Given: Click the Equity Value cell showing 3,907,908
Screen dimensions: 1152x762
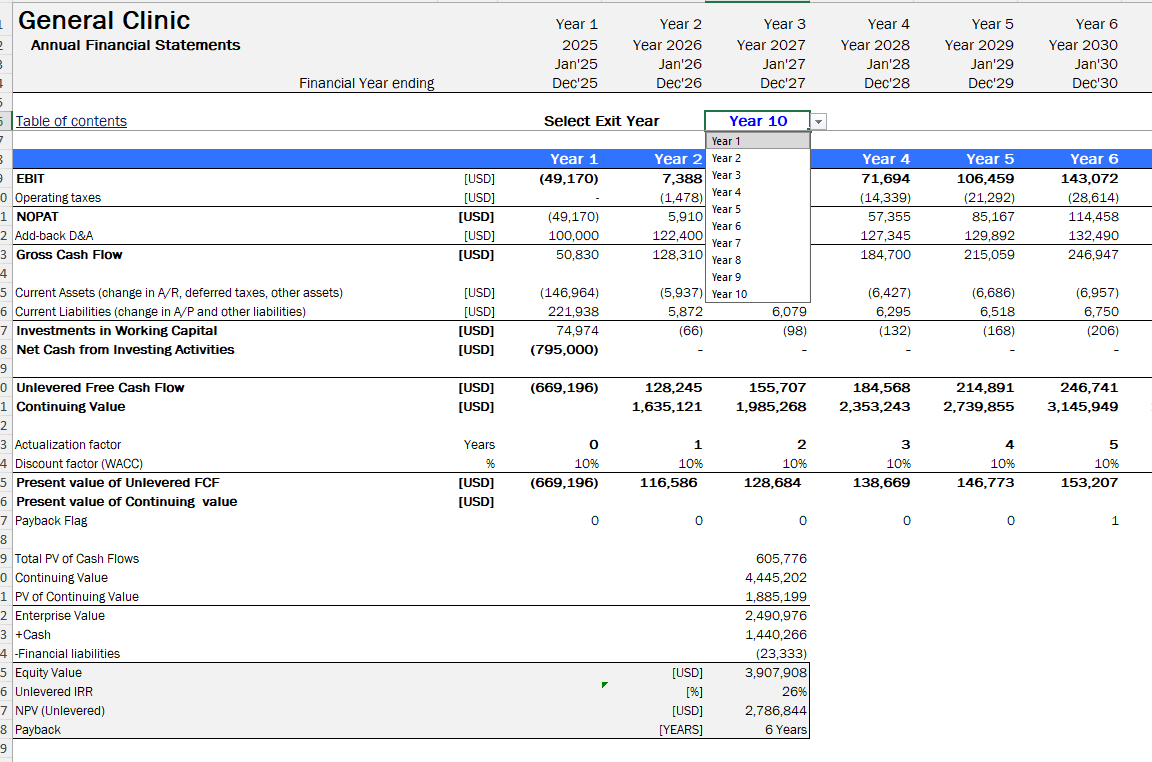Looking at the screenshot, I should tap(776, 673).
